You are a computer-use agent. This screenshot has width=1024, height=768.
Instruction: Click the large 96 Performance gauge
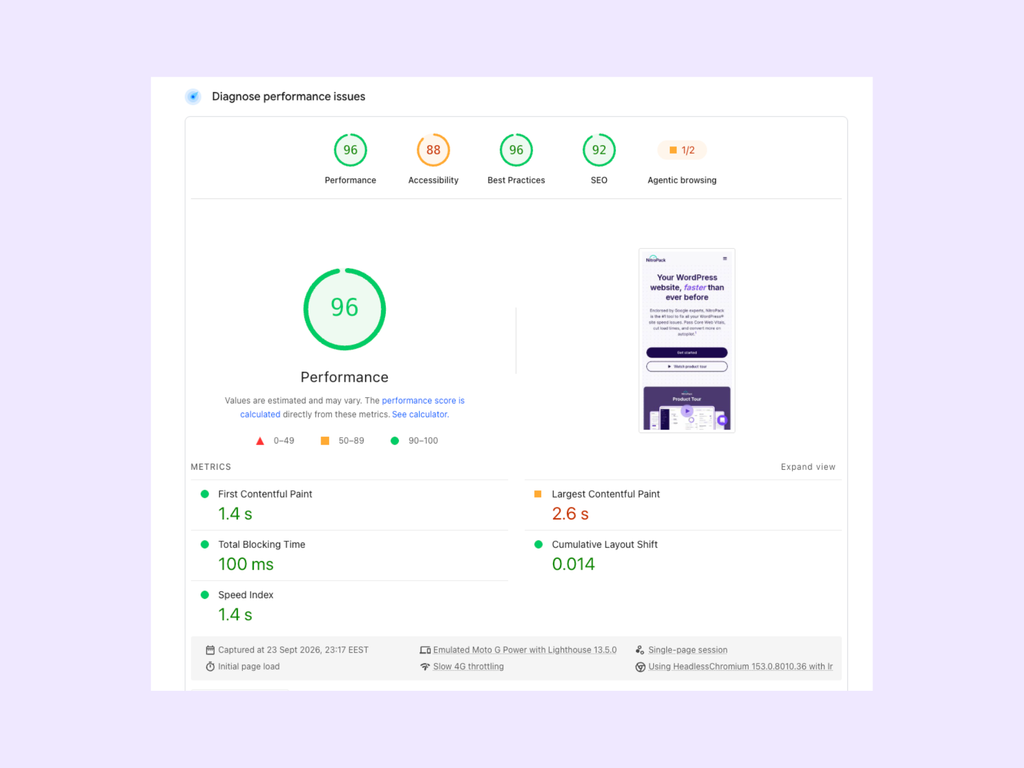(345, 309)
